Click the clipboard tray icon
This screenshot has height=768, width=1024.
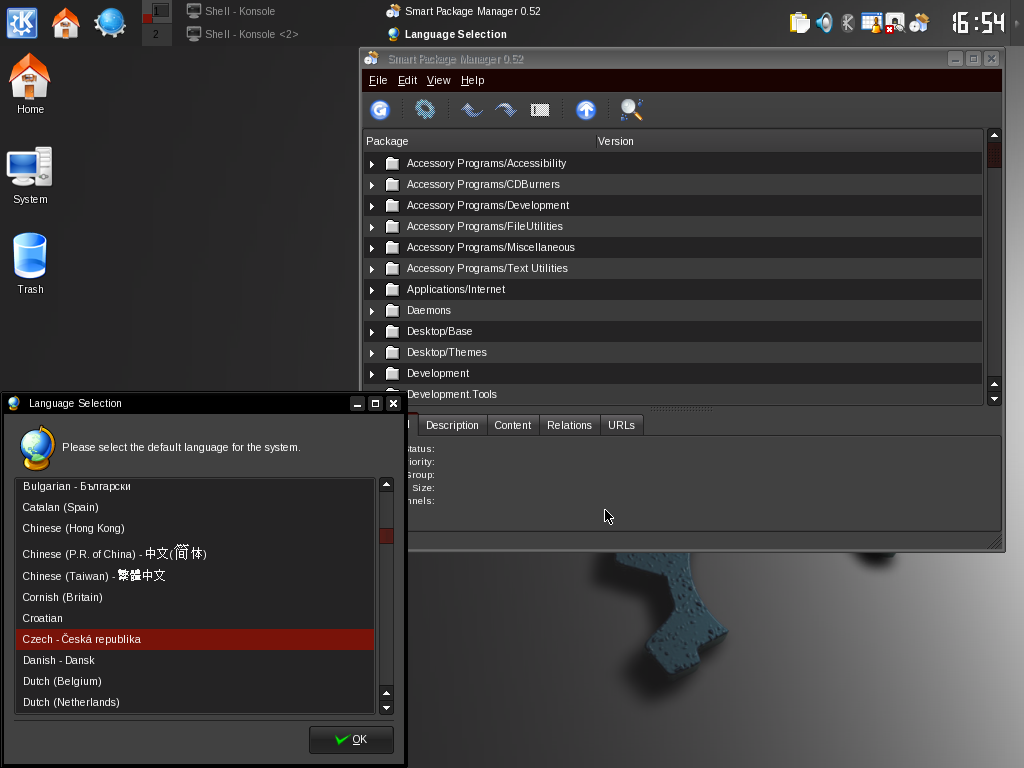coord(799,23)
